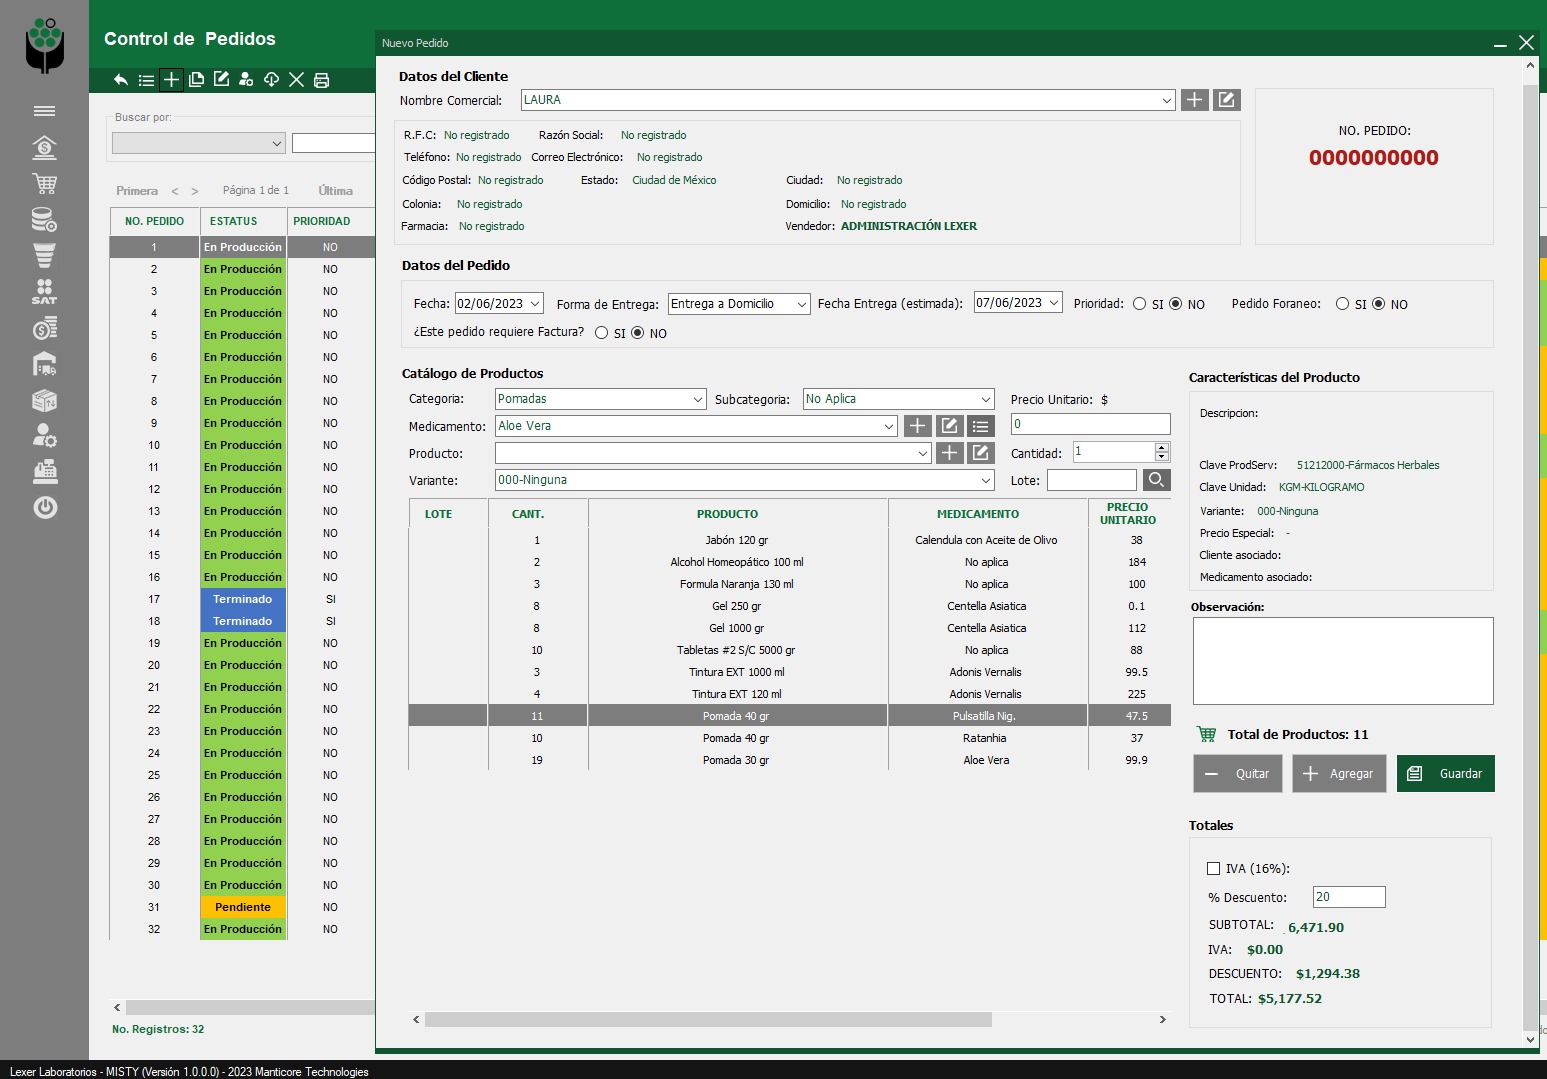The height and width of the screenshot is (1079, 1547).
Task: Click the edit icon beside Medicamento field
Action: point(949,426)
